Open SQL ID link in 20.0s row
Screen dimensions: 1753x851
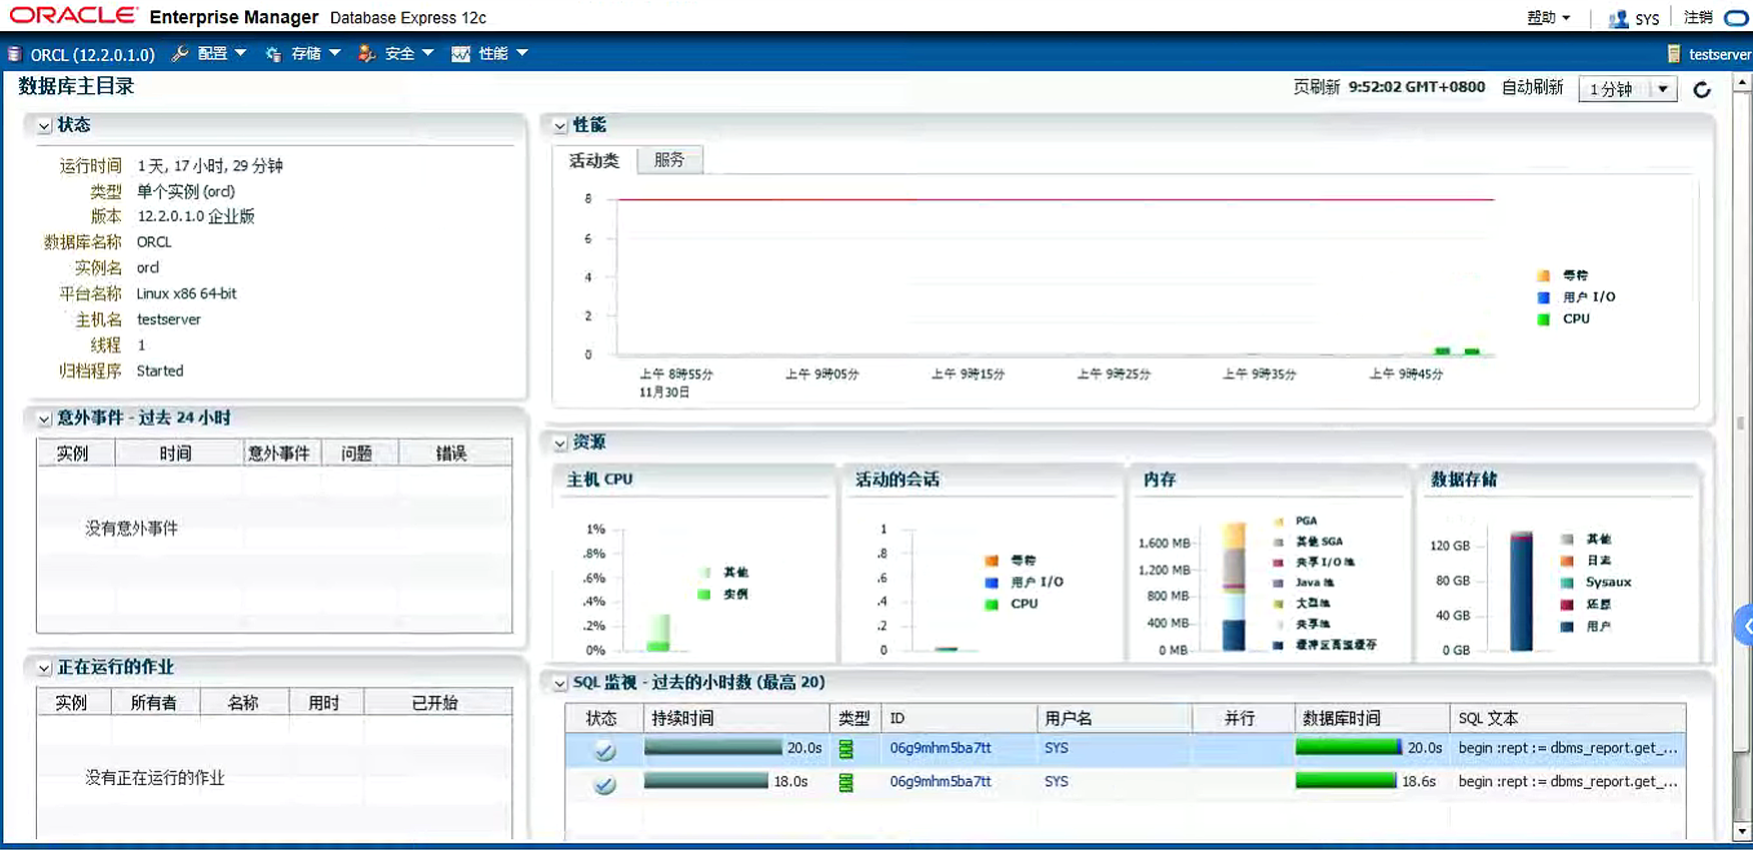(x=940, y=748)
